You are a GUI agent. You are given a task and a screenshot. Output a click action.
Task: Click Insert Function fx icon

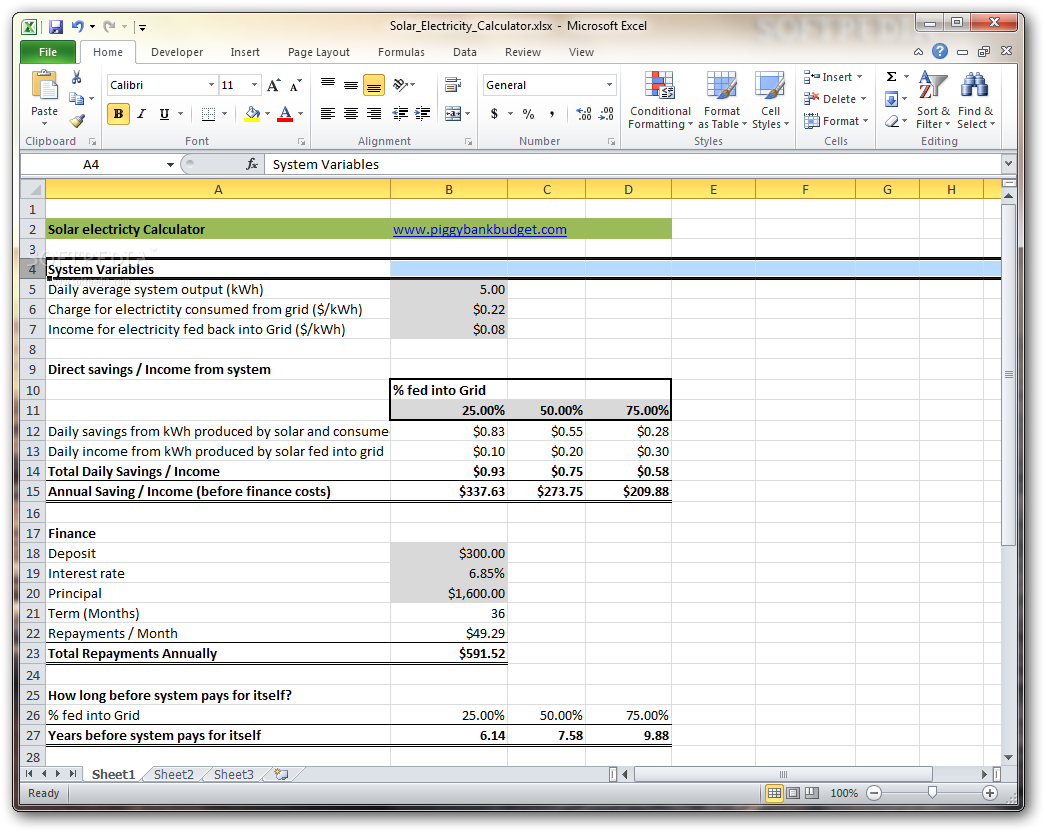click(252, 164)
